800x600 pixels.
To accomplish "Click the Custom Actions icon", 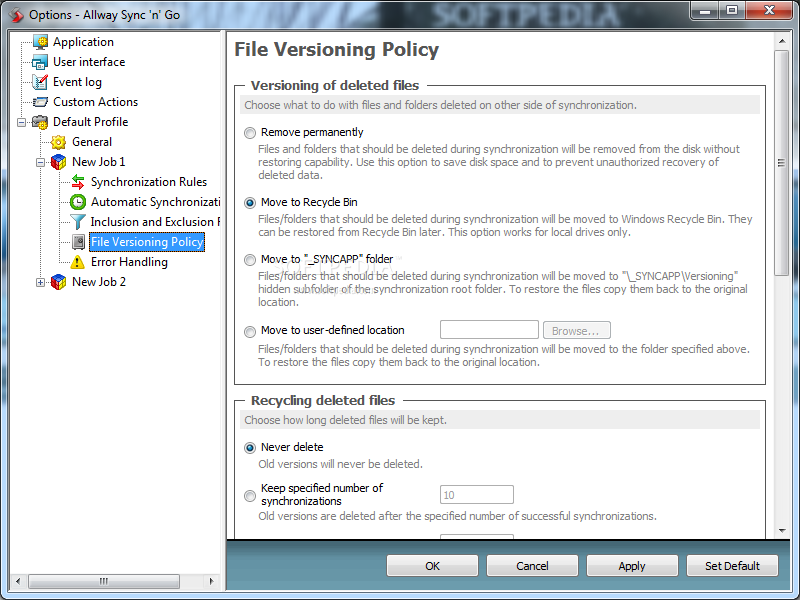I will click(40, 102).
